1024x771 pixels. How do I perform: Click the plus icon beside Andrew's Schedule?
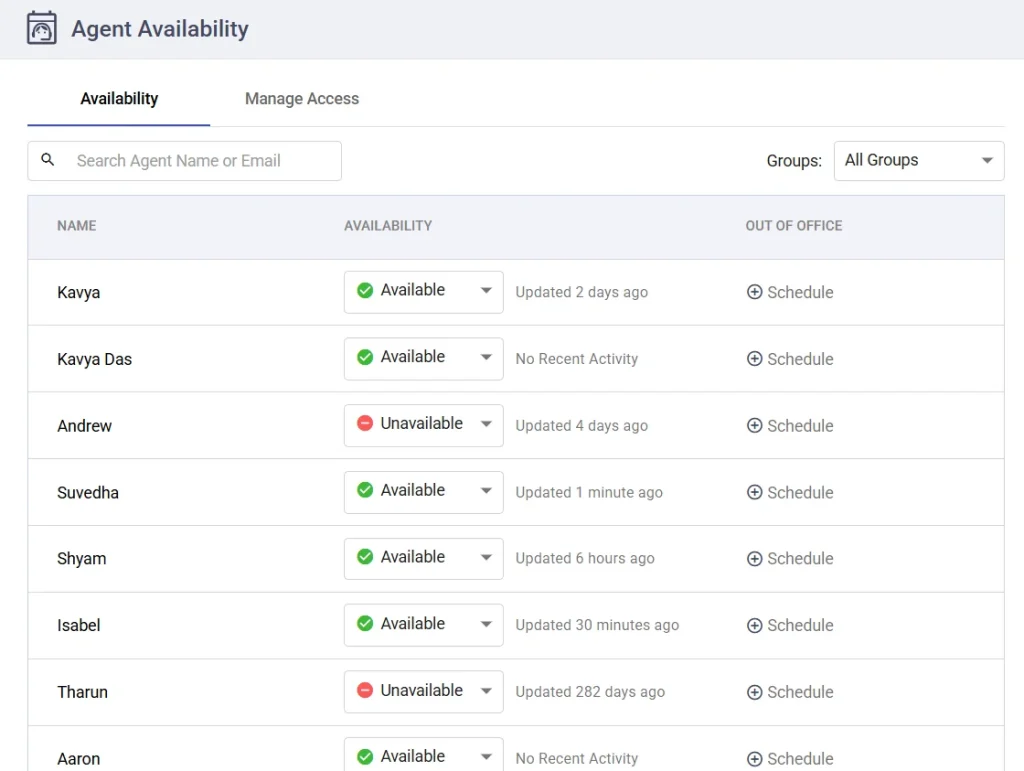pyautogui.click(x=754, y=426)
